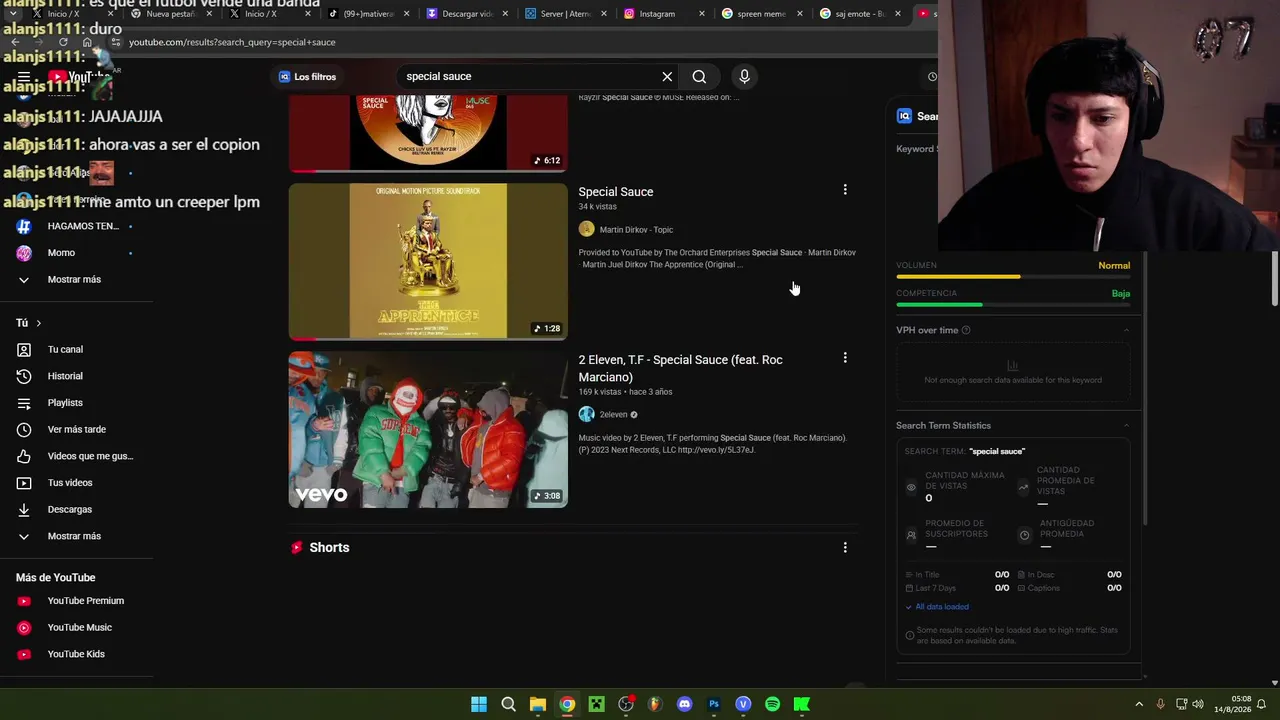Click the thumbs-up liked videos icon

click(24, 456)
